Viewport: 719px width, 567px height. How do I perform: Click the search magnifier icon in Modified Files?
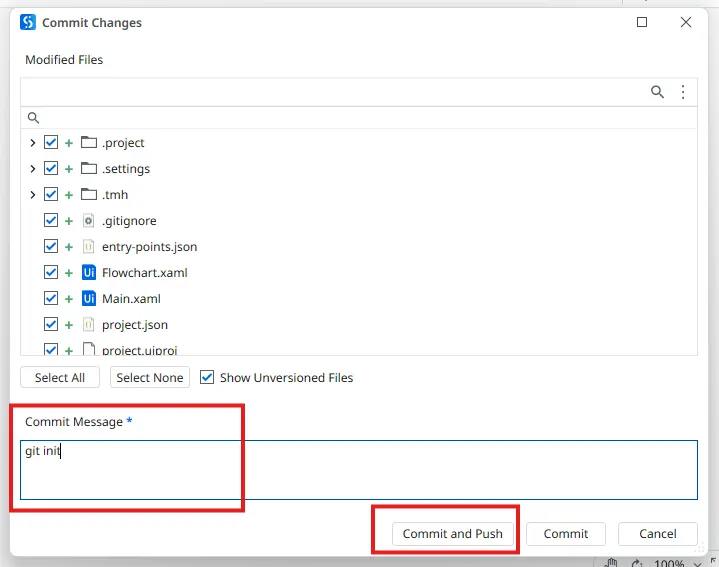point(657,92)
